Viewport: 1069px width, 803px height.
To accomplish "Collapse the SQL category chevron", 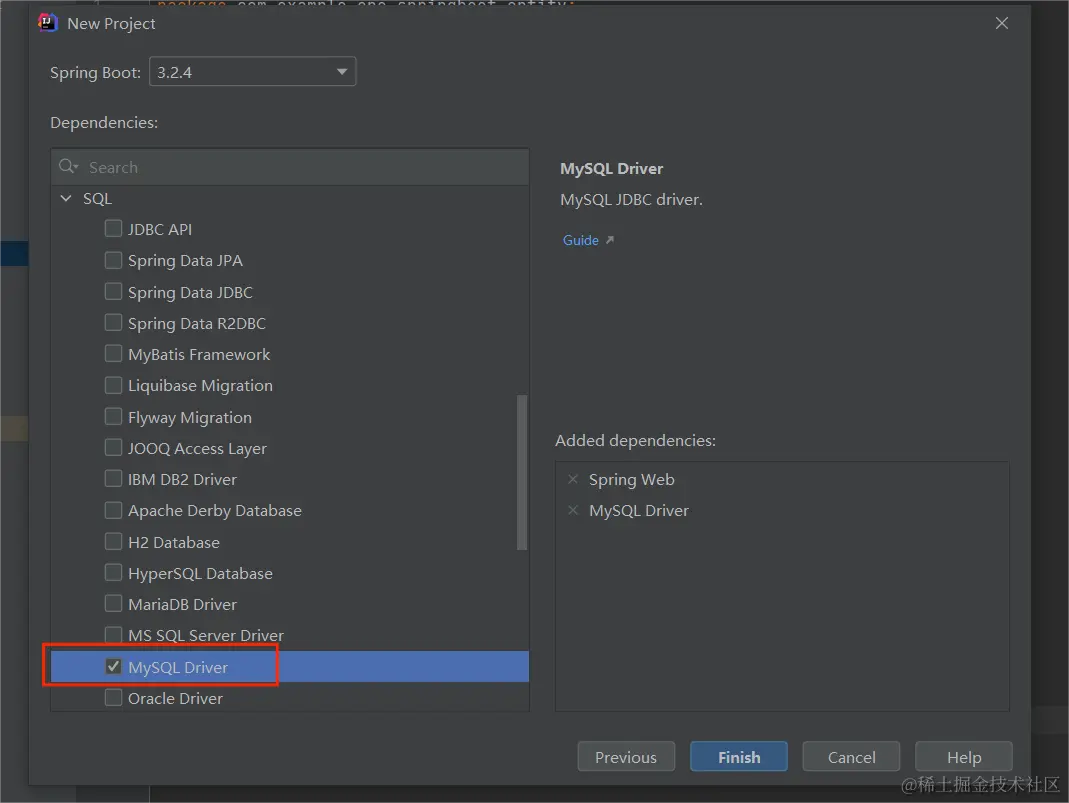I will tap(66, 198).
